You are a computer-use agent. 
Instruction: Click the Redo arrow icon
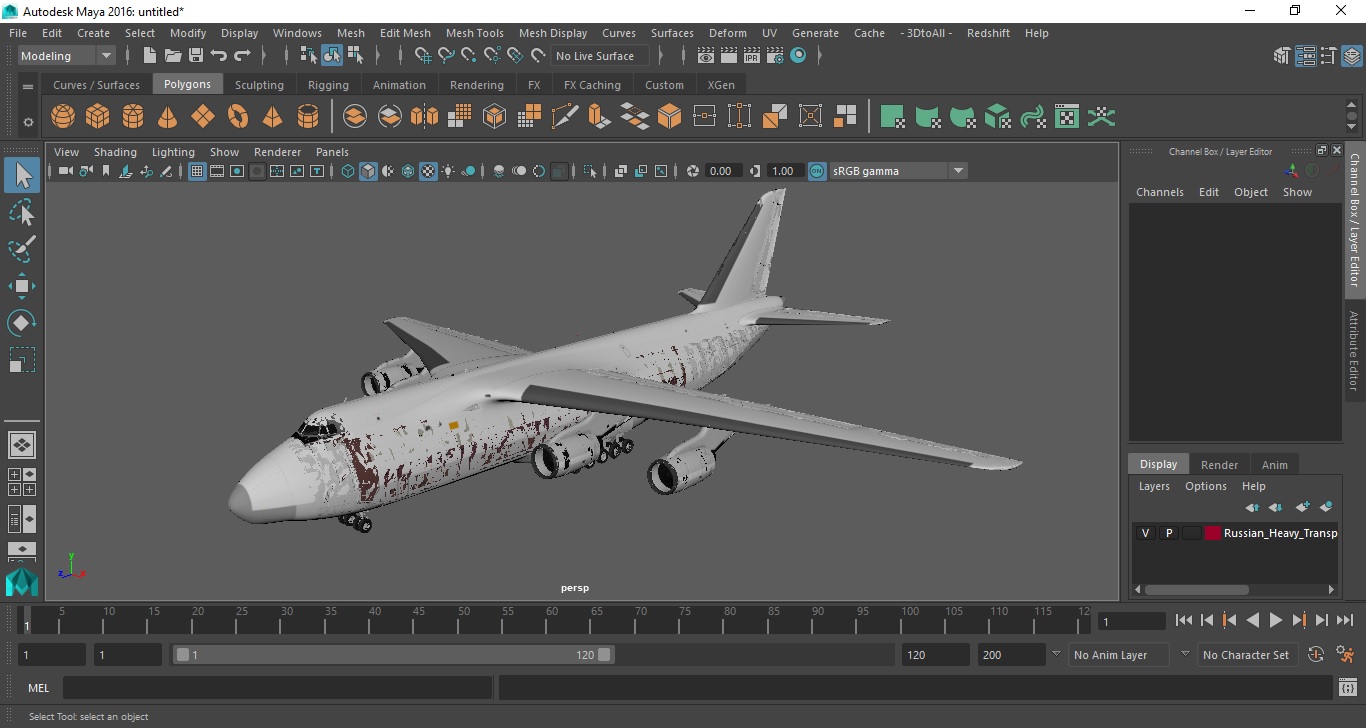click(x=242, y=56)
